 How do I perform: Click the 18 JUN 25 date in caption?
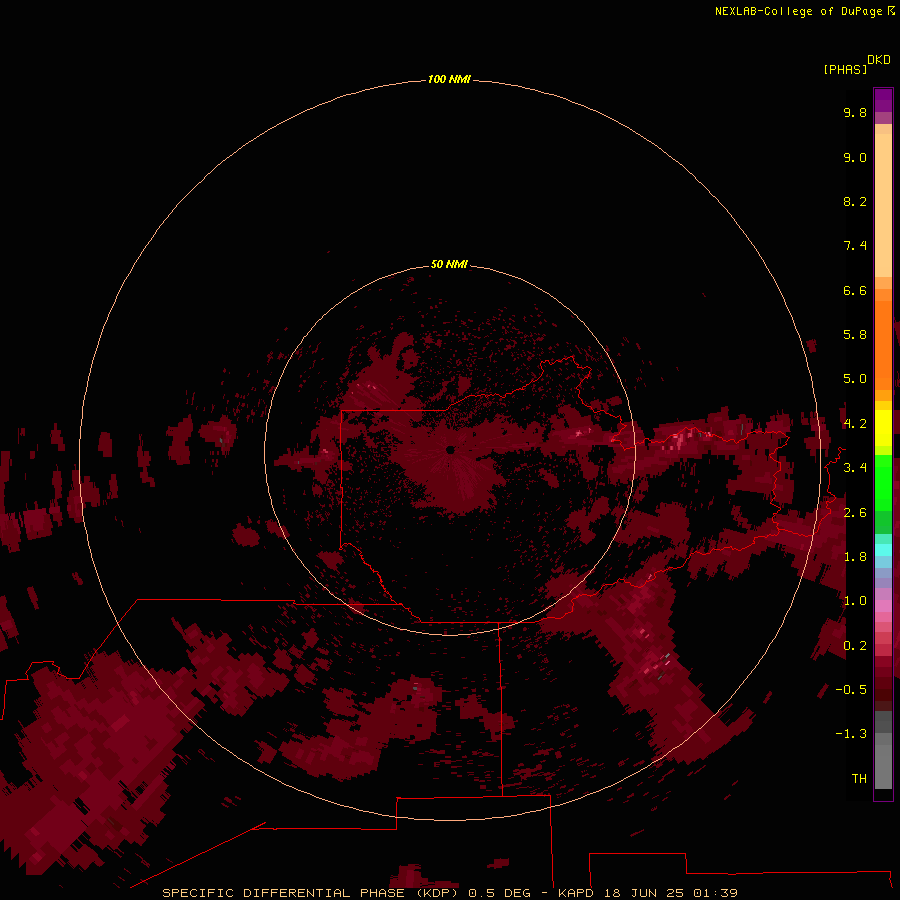[x=643, y=893]
